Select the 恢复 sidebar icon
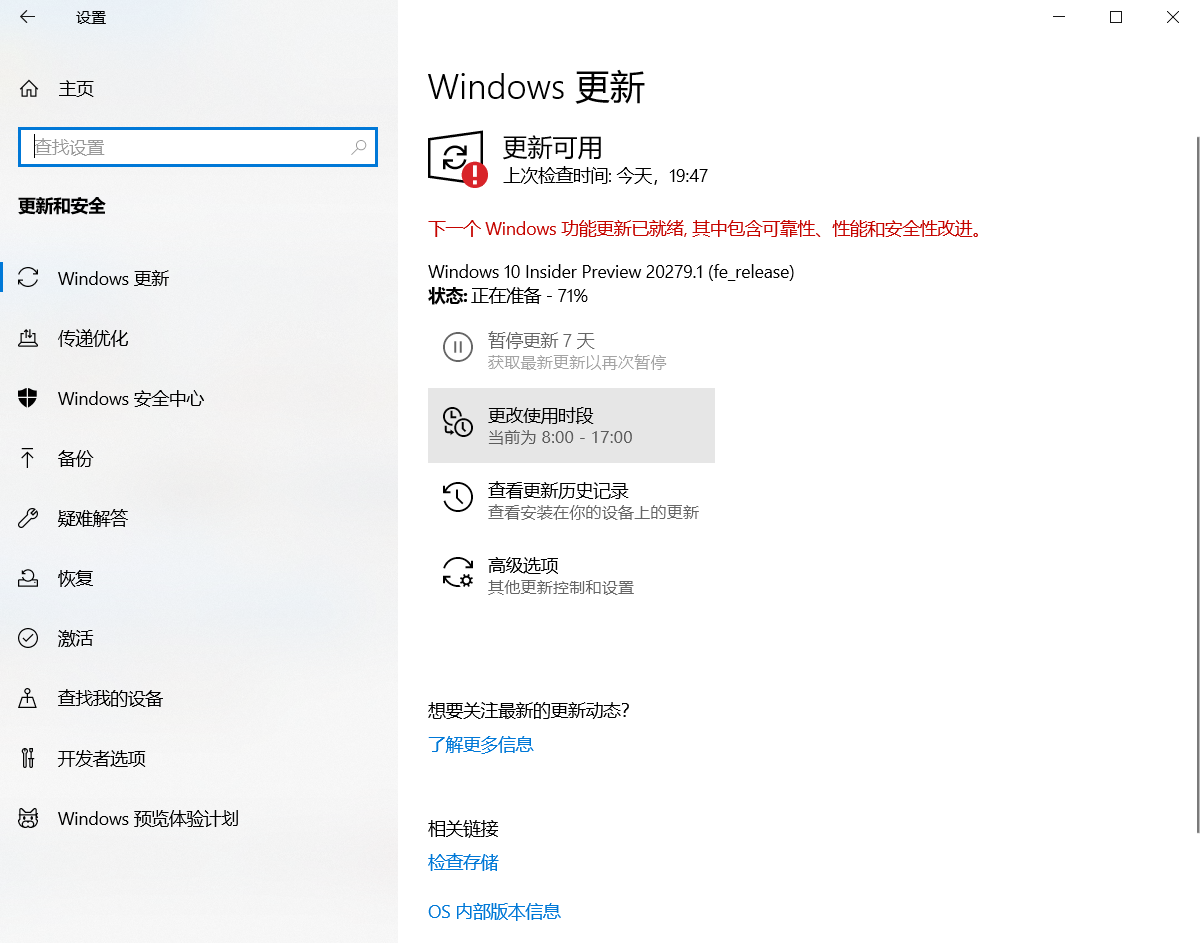Image resolution: width=1202 pixels, height=943 pixels. click(x=28, y=578)
